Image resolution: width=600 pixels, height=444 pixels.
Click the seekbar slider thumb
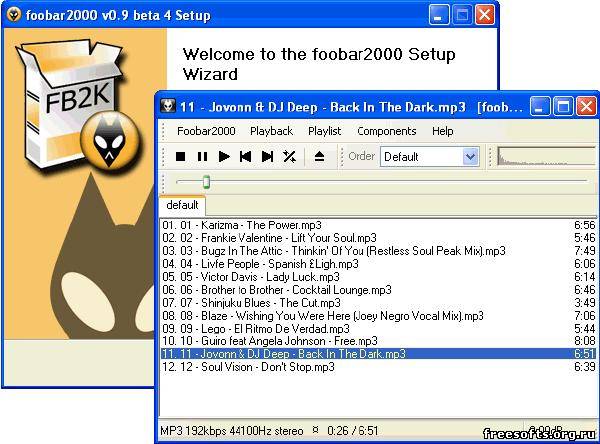coord(206,182)
